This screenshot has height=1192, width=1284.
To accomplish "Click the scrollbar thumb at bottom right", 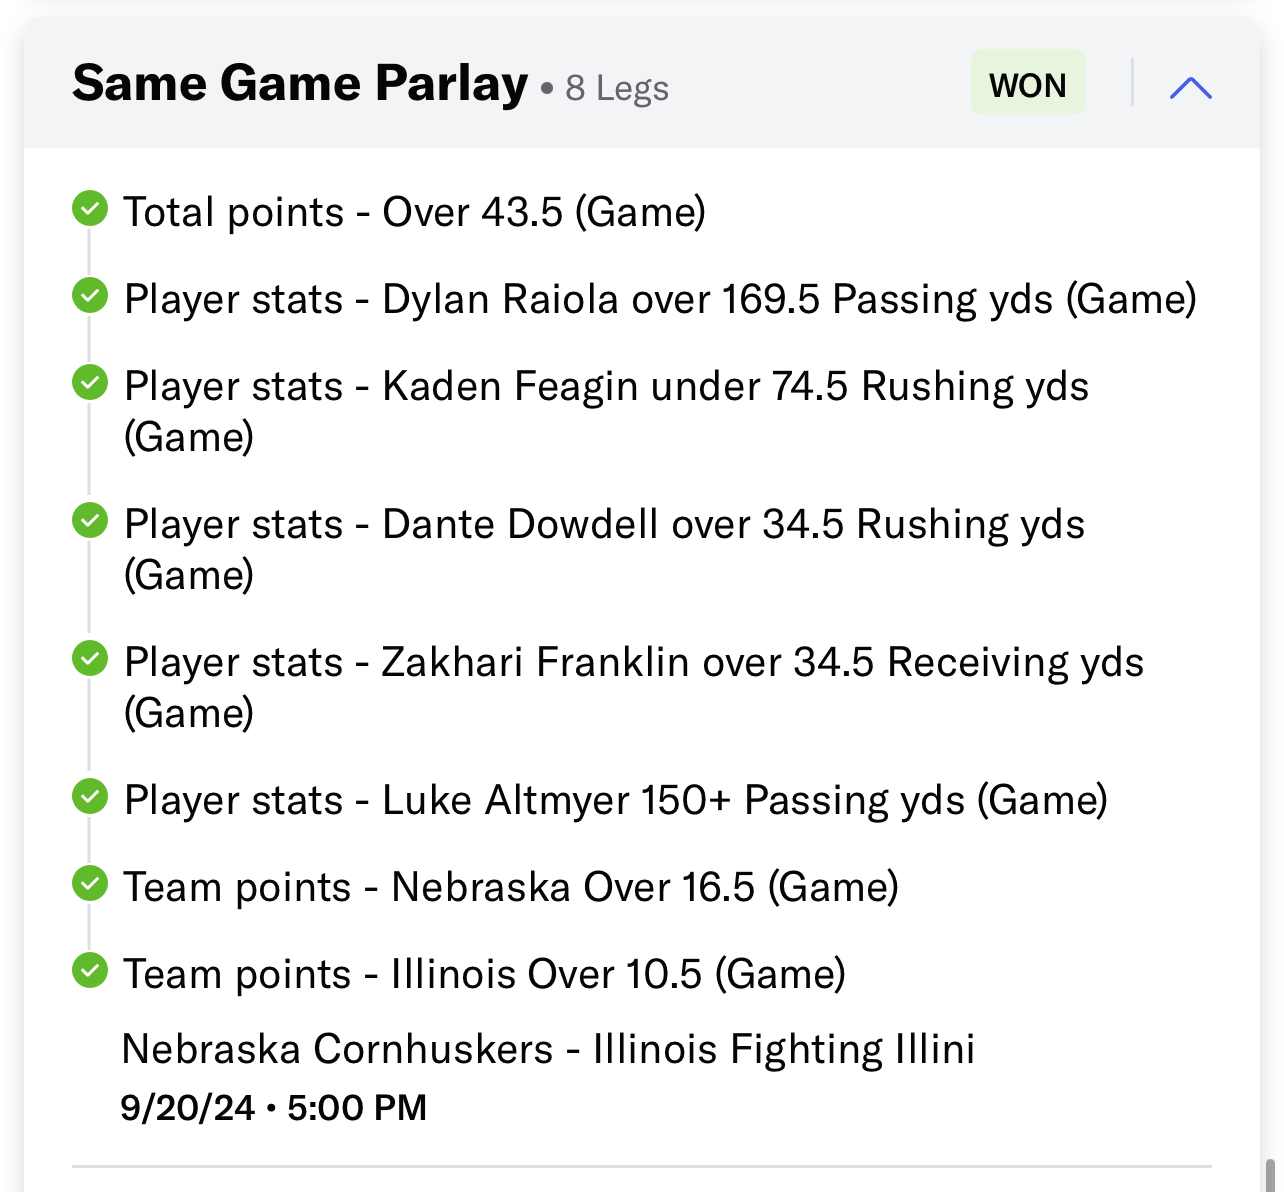I will coord(1270,1175).
